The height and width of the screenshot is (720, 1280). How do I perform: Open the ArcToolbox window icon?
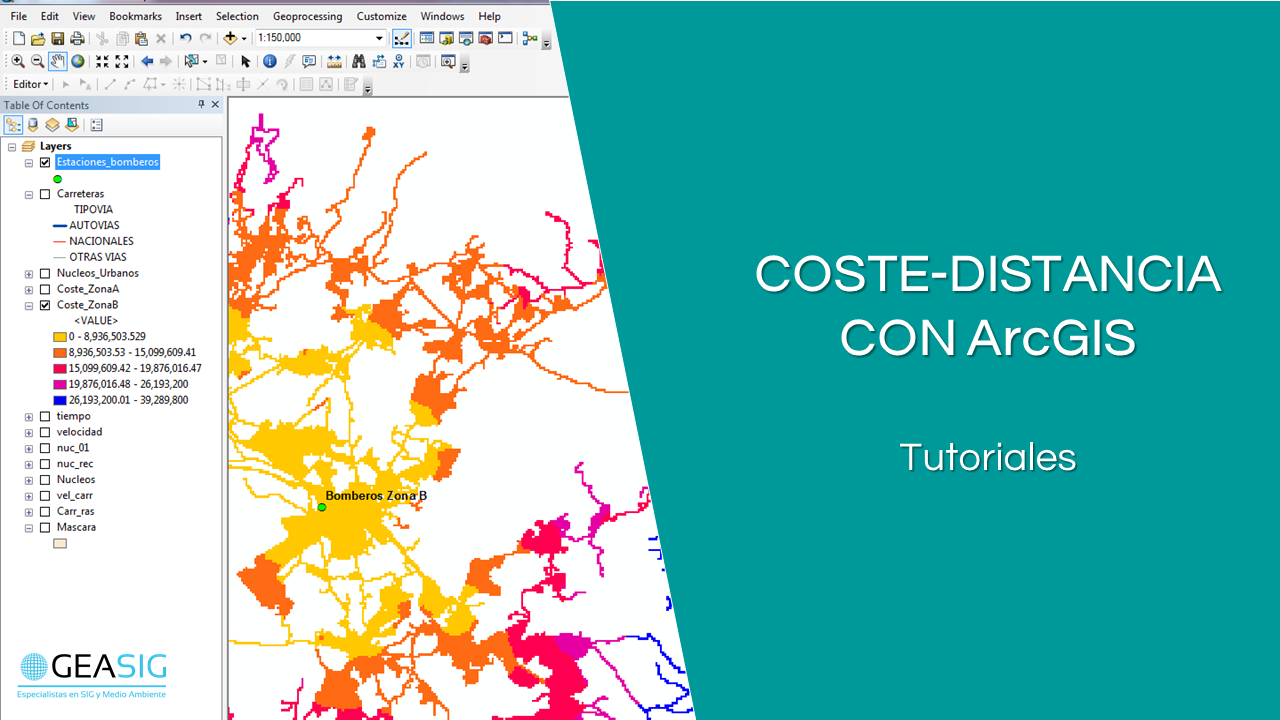485,39
